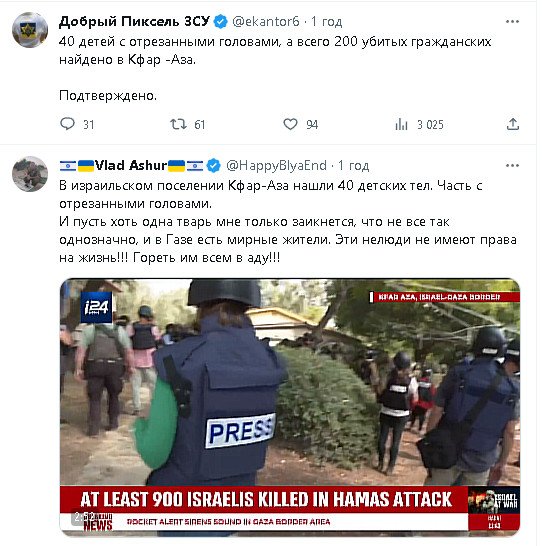Viewport: 542px width, 546px height.
Task: Click the '1 год' timestamp on second tweet
Action: pyautogui.click(x=354, y=165)
